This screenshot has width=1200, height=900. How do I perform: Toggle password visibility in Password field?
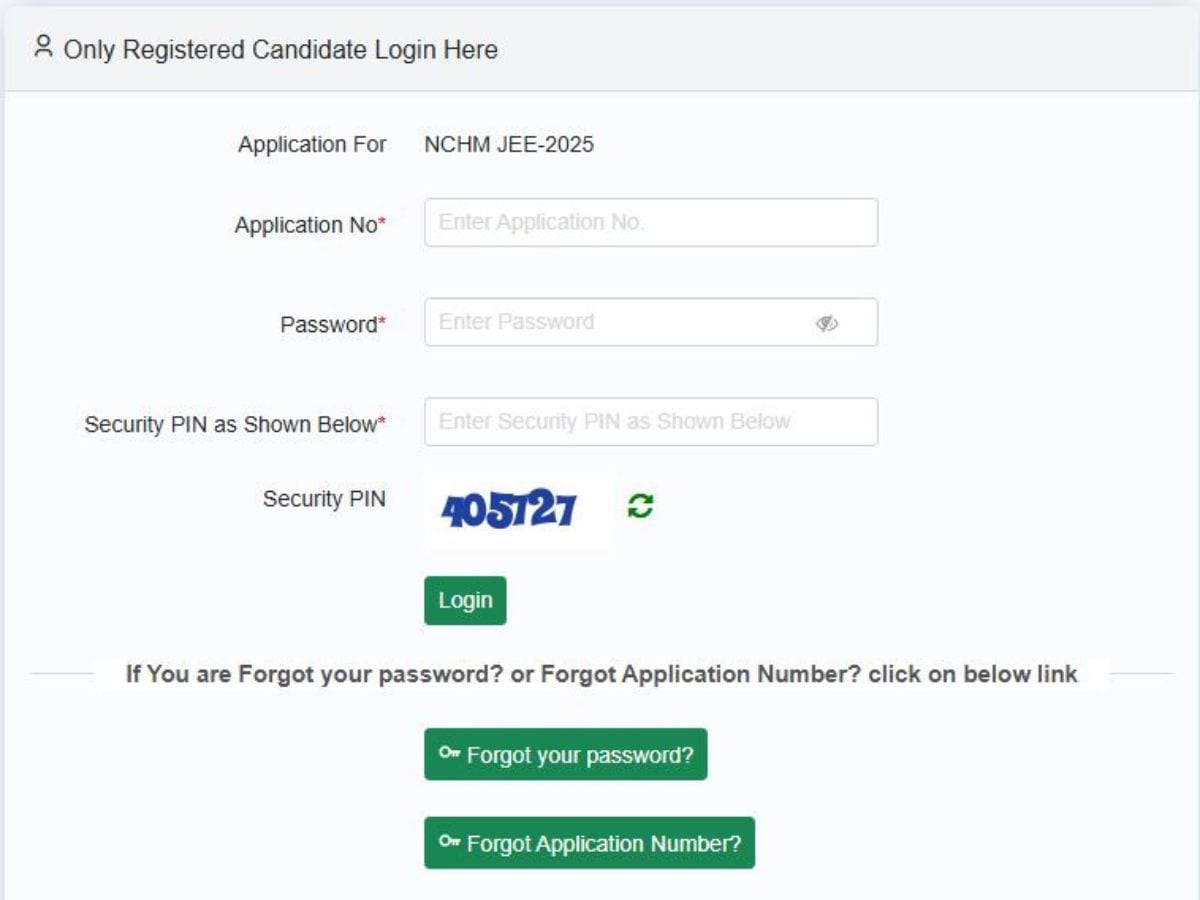coord(827,321)
